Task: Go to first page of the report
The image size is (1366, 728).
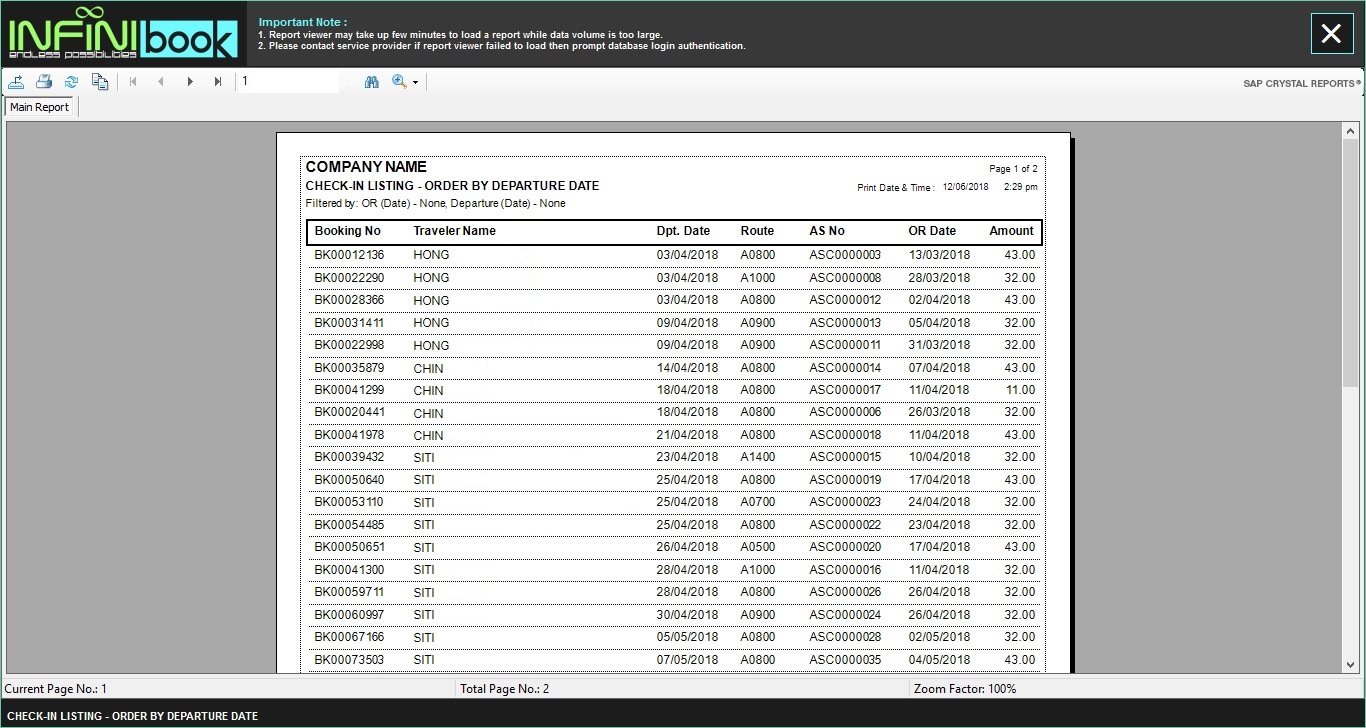Action: tap(133, 82)
